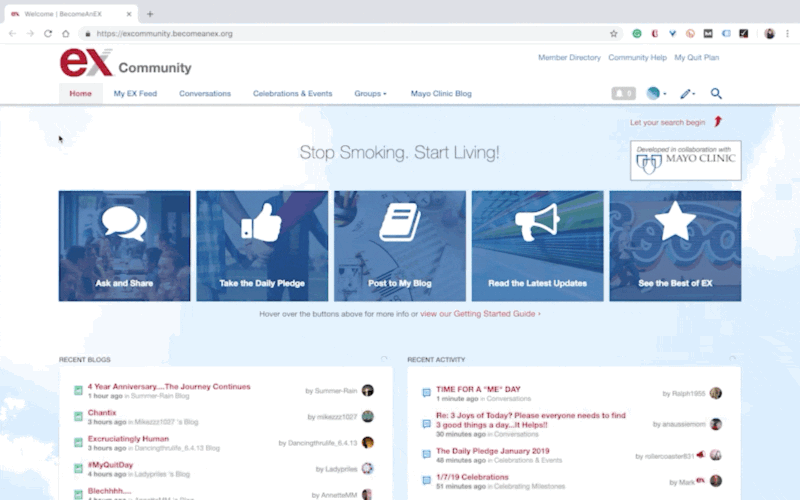Screen dimensions: 800x500
Task: Click mikezzz1027's avatar
Action: (368, 416)
